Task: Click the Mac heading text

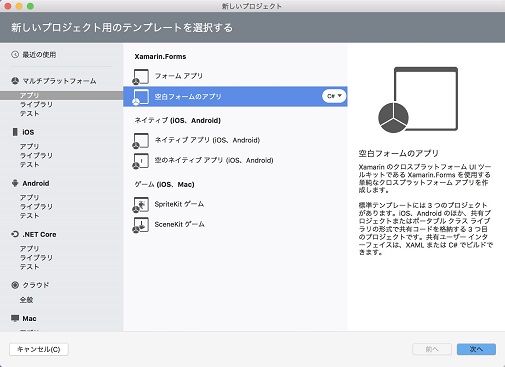Action: pyautogui.click(x=29, y=318)
